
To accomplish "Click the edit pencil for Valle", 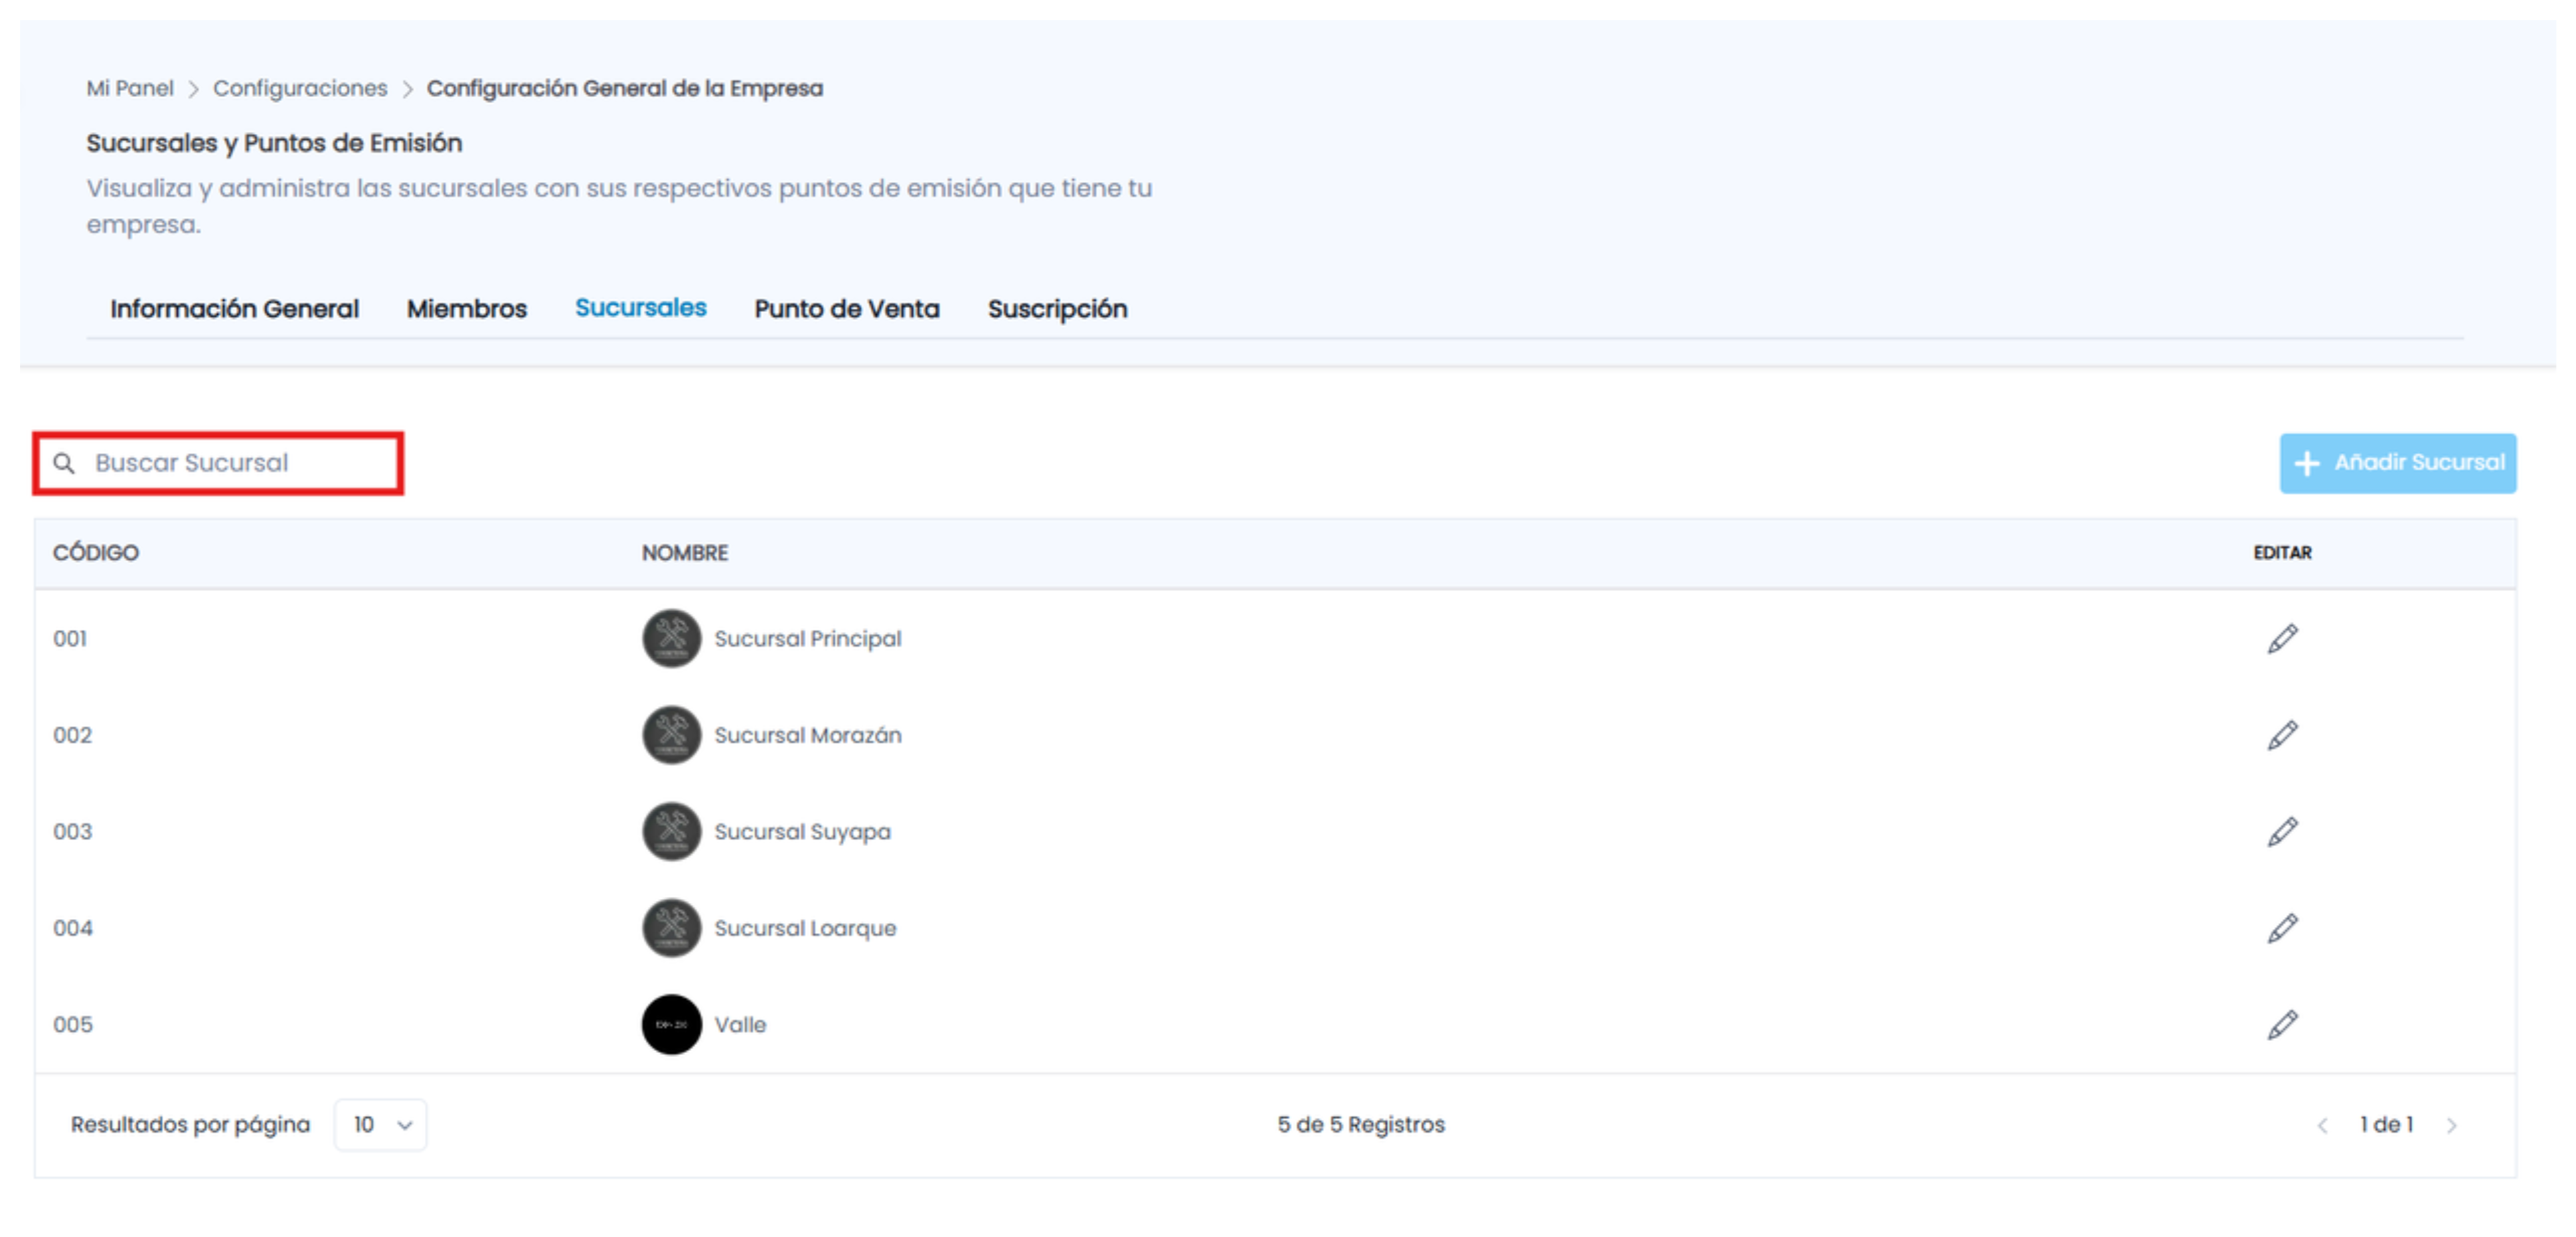I will pos(2282,1024).
